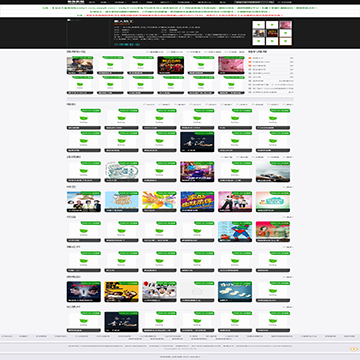Open the colorful paint-splash variety show thumbnail
The width and height of the screenshot is (360, 360).
tap(159, 202)
